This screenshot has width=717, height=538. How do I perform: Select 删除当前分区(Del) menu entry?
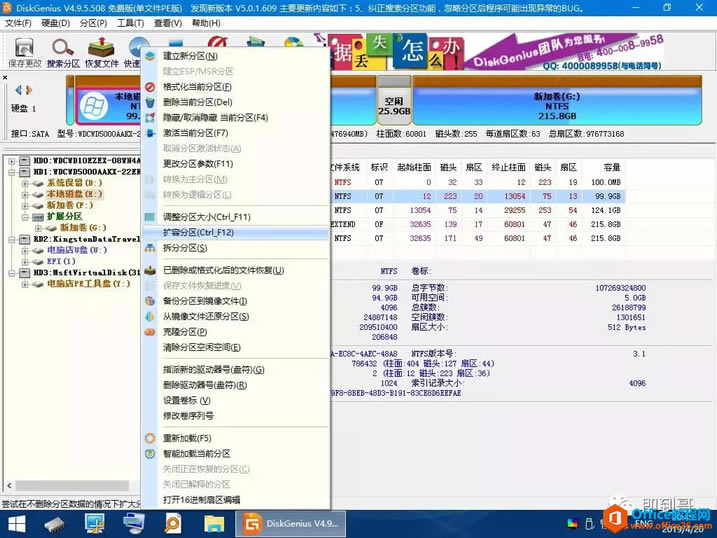coord(198,102)
